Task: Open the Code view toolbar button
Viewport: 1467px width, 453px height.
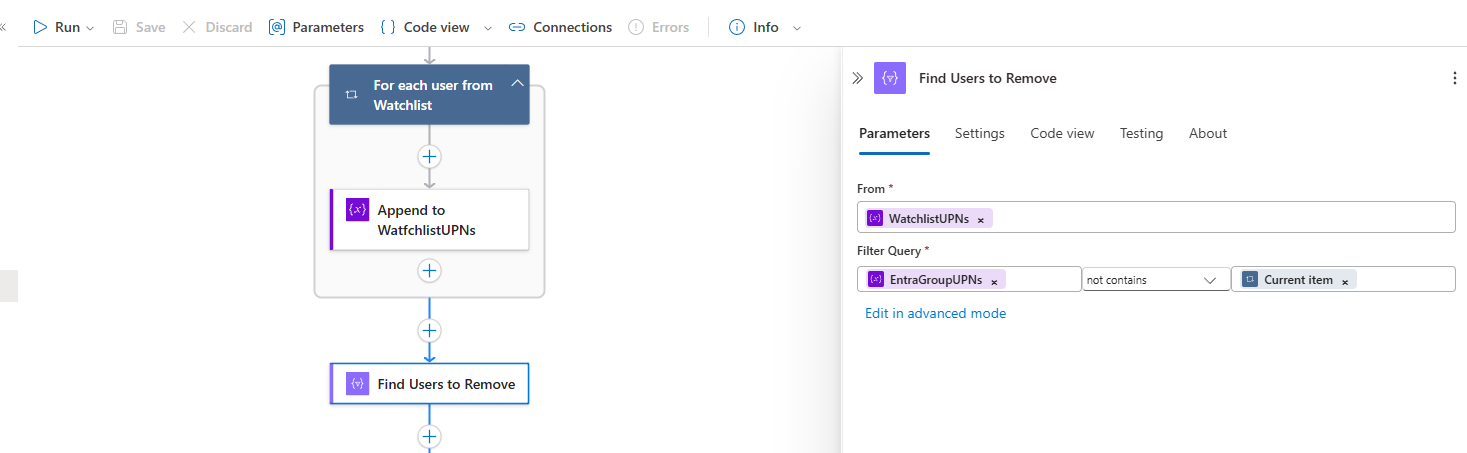Action: (x=425, y=27)
